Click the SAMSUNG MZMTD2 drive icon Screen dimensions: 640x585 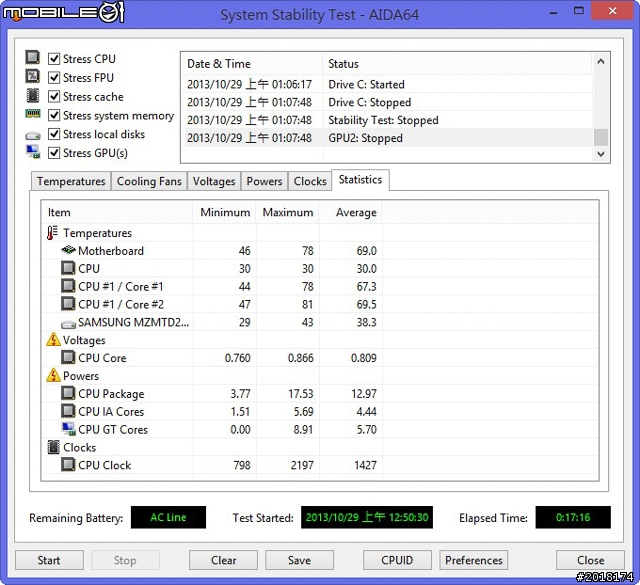pyautogui.click(x=69, y=324)
